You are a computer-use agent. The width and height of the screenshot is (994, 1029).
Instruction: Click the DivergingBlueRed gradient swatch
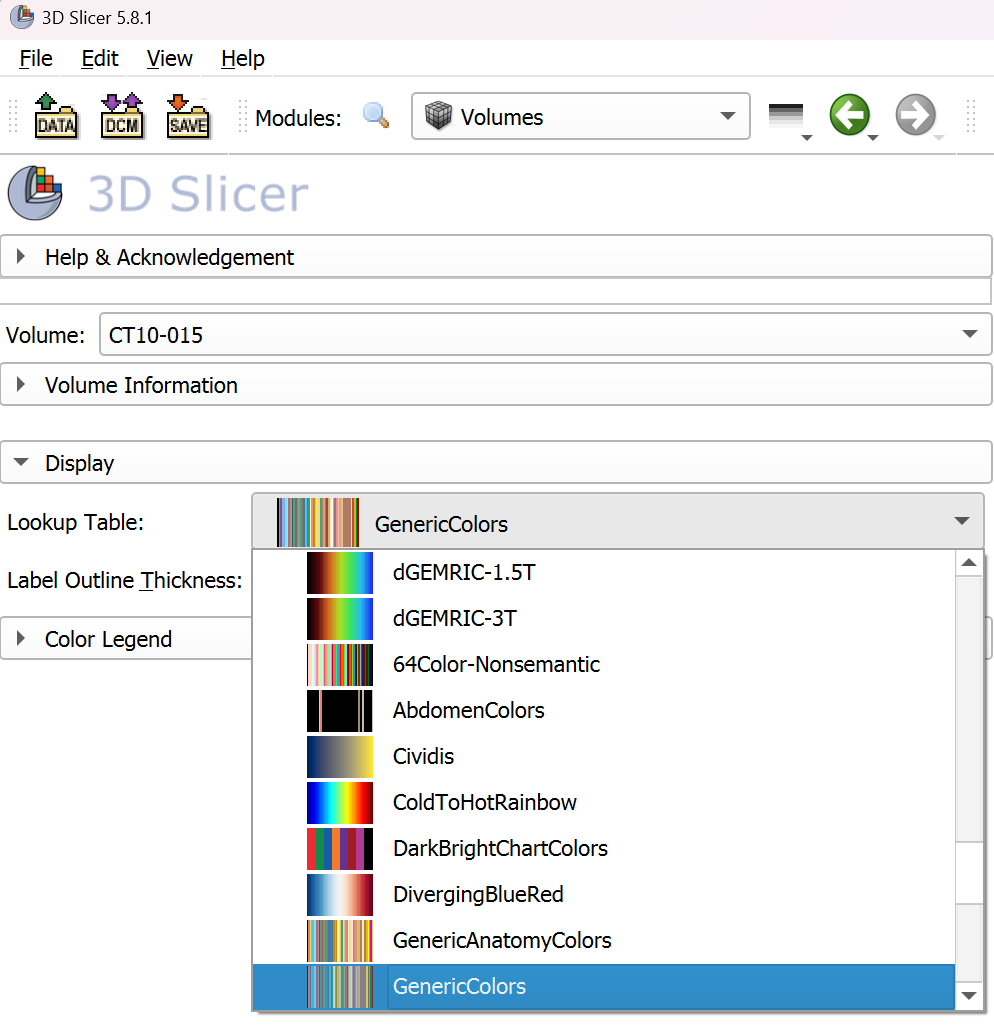[340, 894]
